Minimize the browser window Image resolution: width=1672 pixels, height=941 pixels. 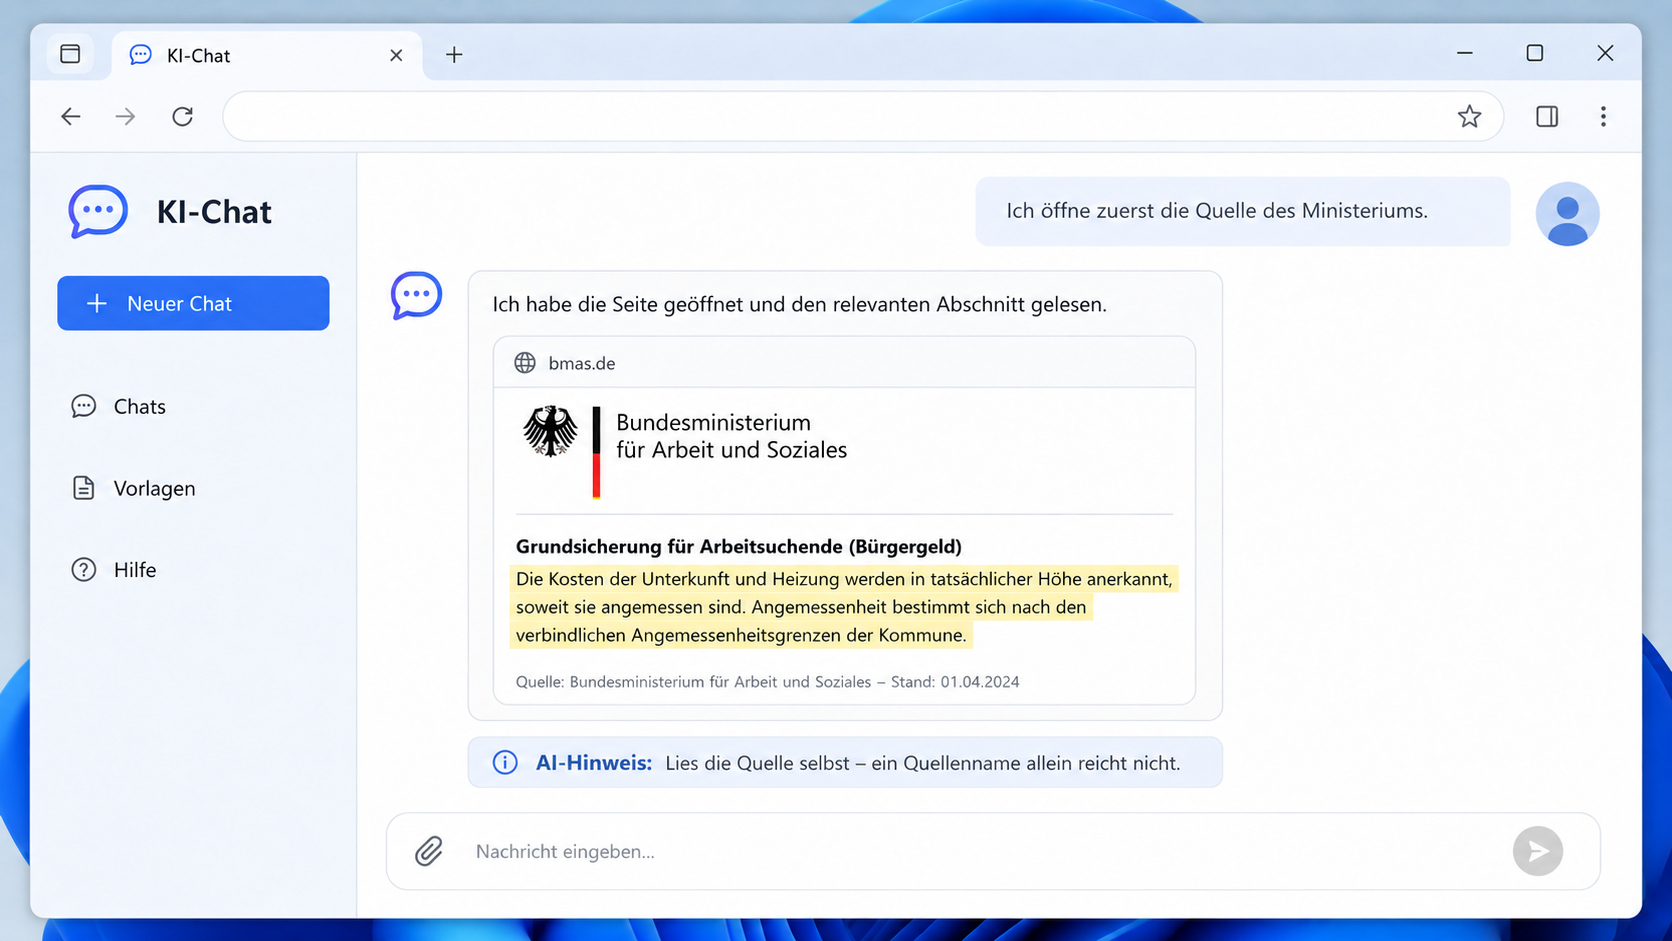tap(1465, 53)
